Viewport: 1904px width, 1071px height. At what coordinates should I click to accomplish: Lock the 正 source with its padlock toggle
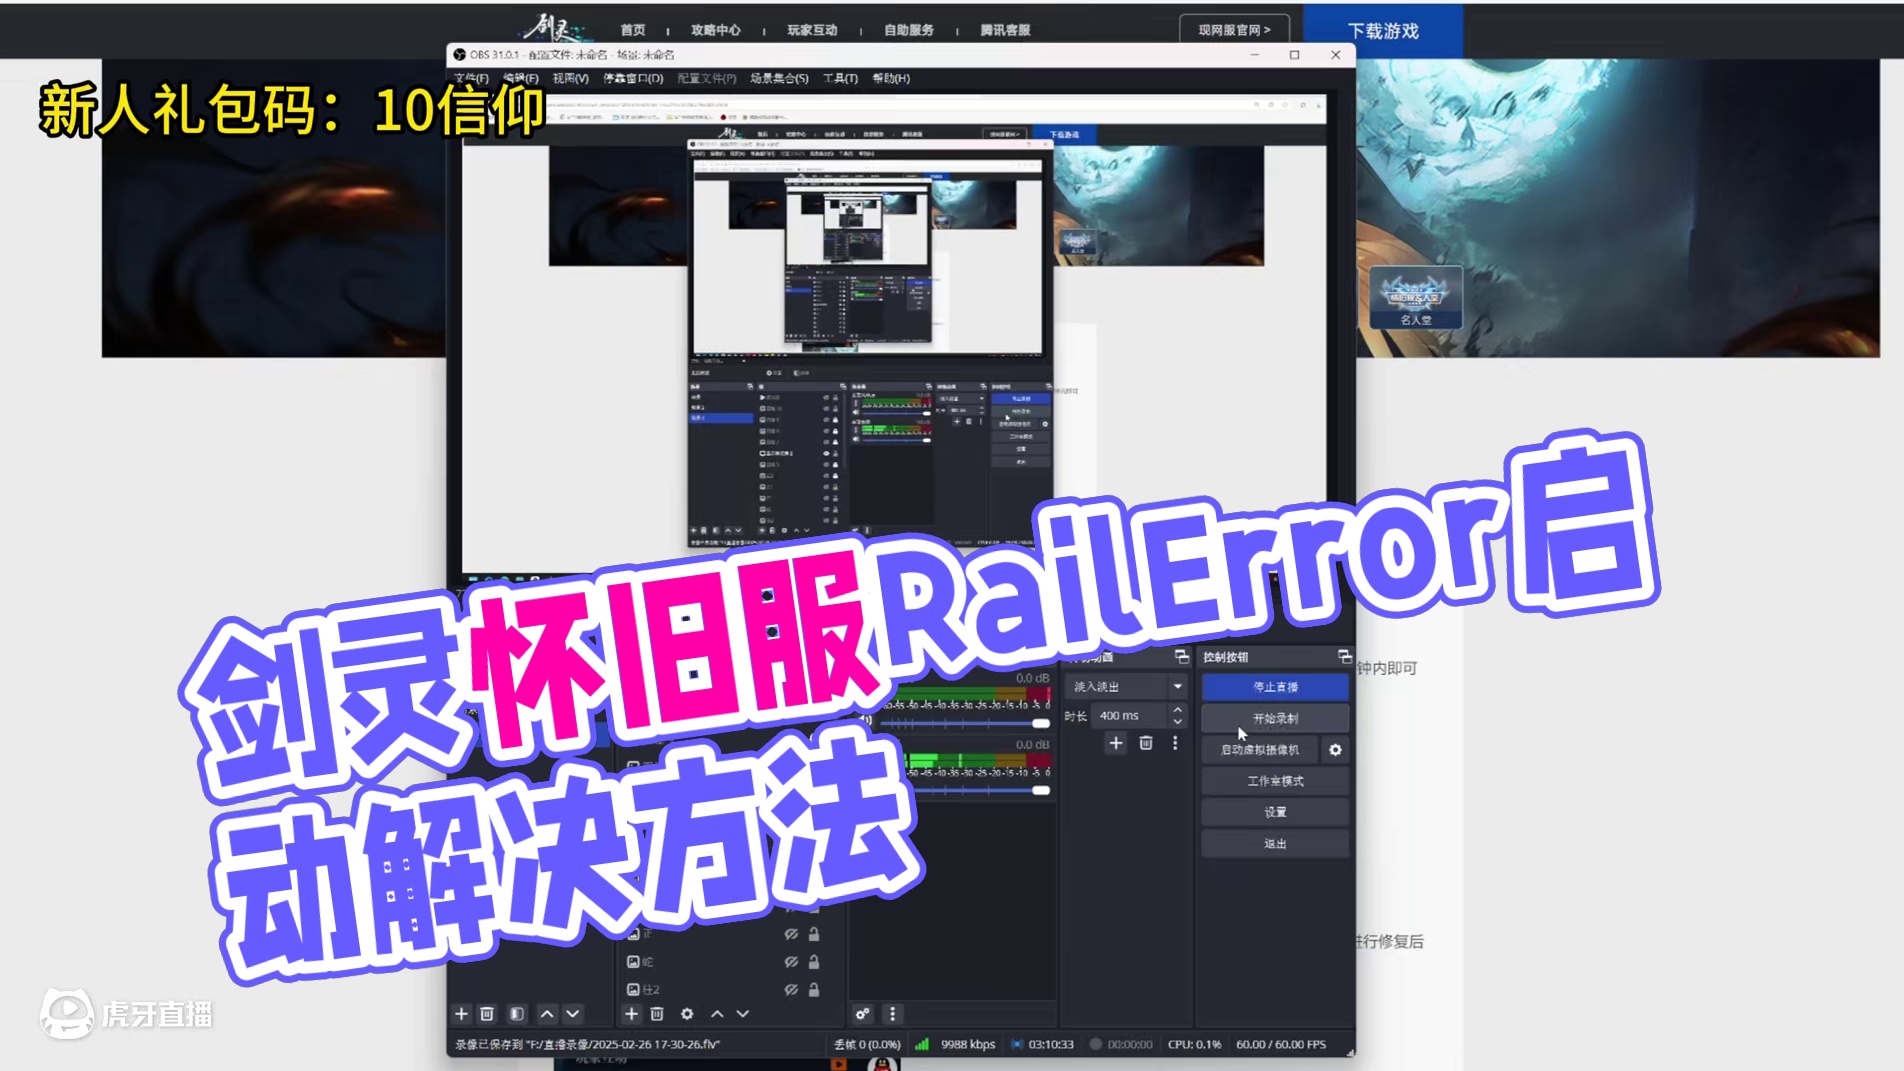point(815,935)
